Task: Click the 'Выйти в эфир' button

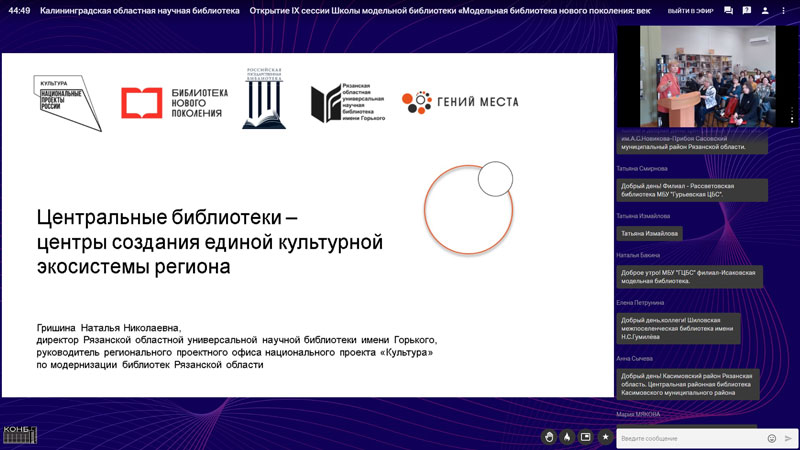Action: click(691, 10)
